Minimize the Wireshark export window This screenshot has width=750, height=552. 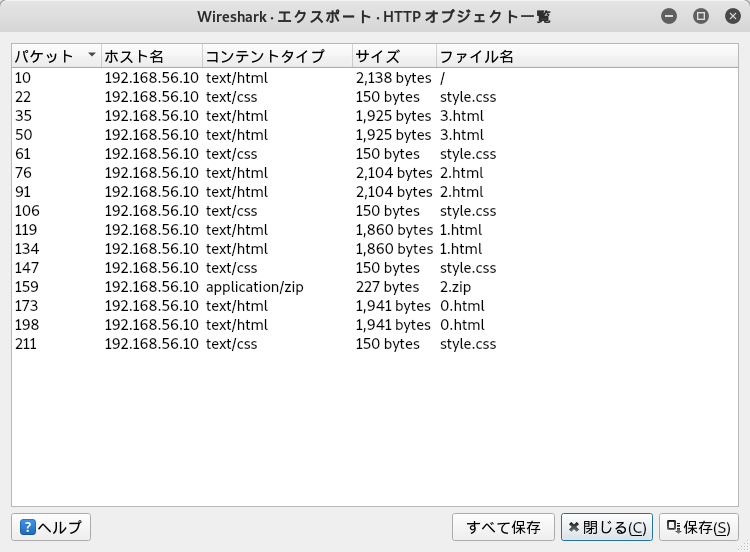click(x=669, y=16)
